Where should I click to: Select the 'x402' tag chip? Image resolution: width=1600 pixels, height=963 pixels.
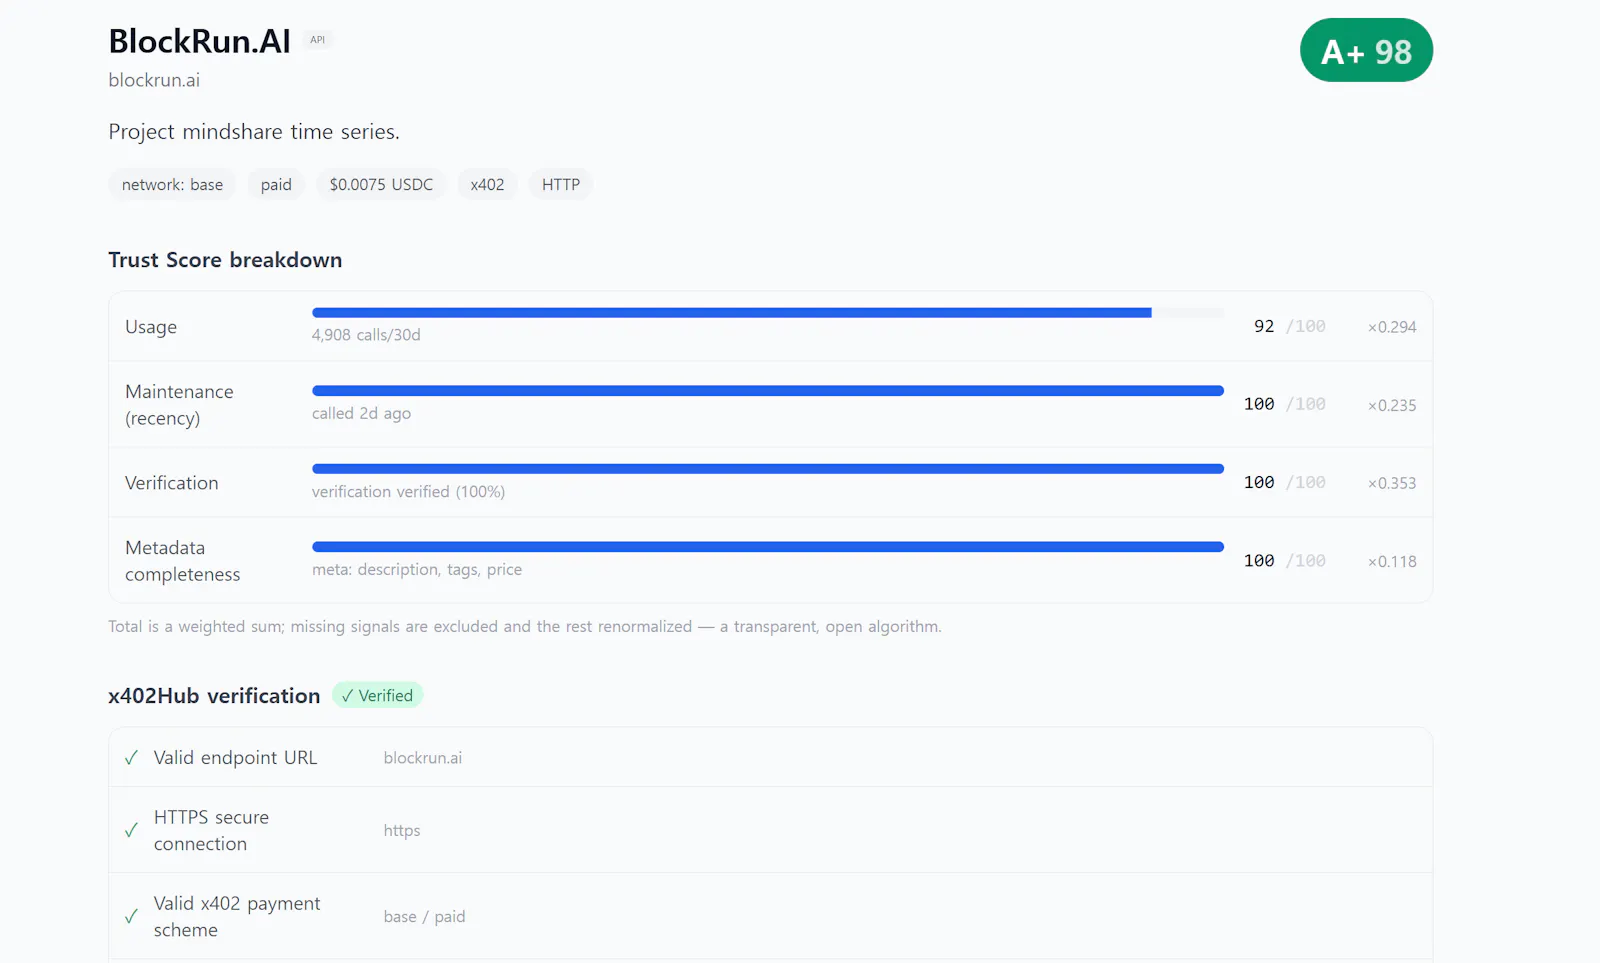[487, 185]
